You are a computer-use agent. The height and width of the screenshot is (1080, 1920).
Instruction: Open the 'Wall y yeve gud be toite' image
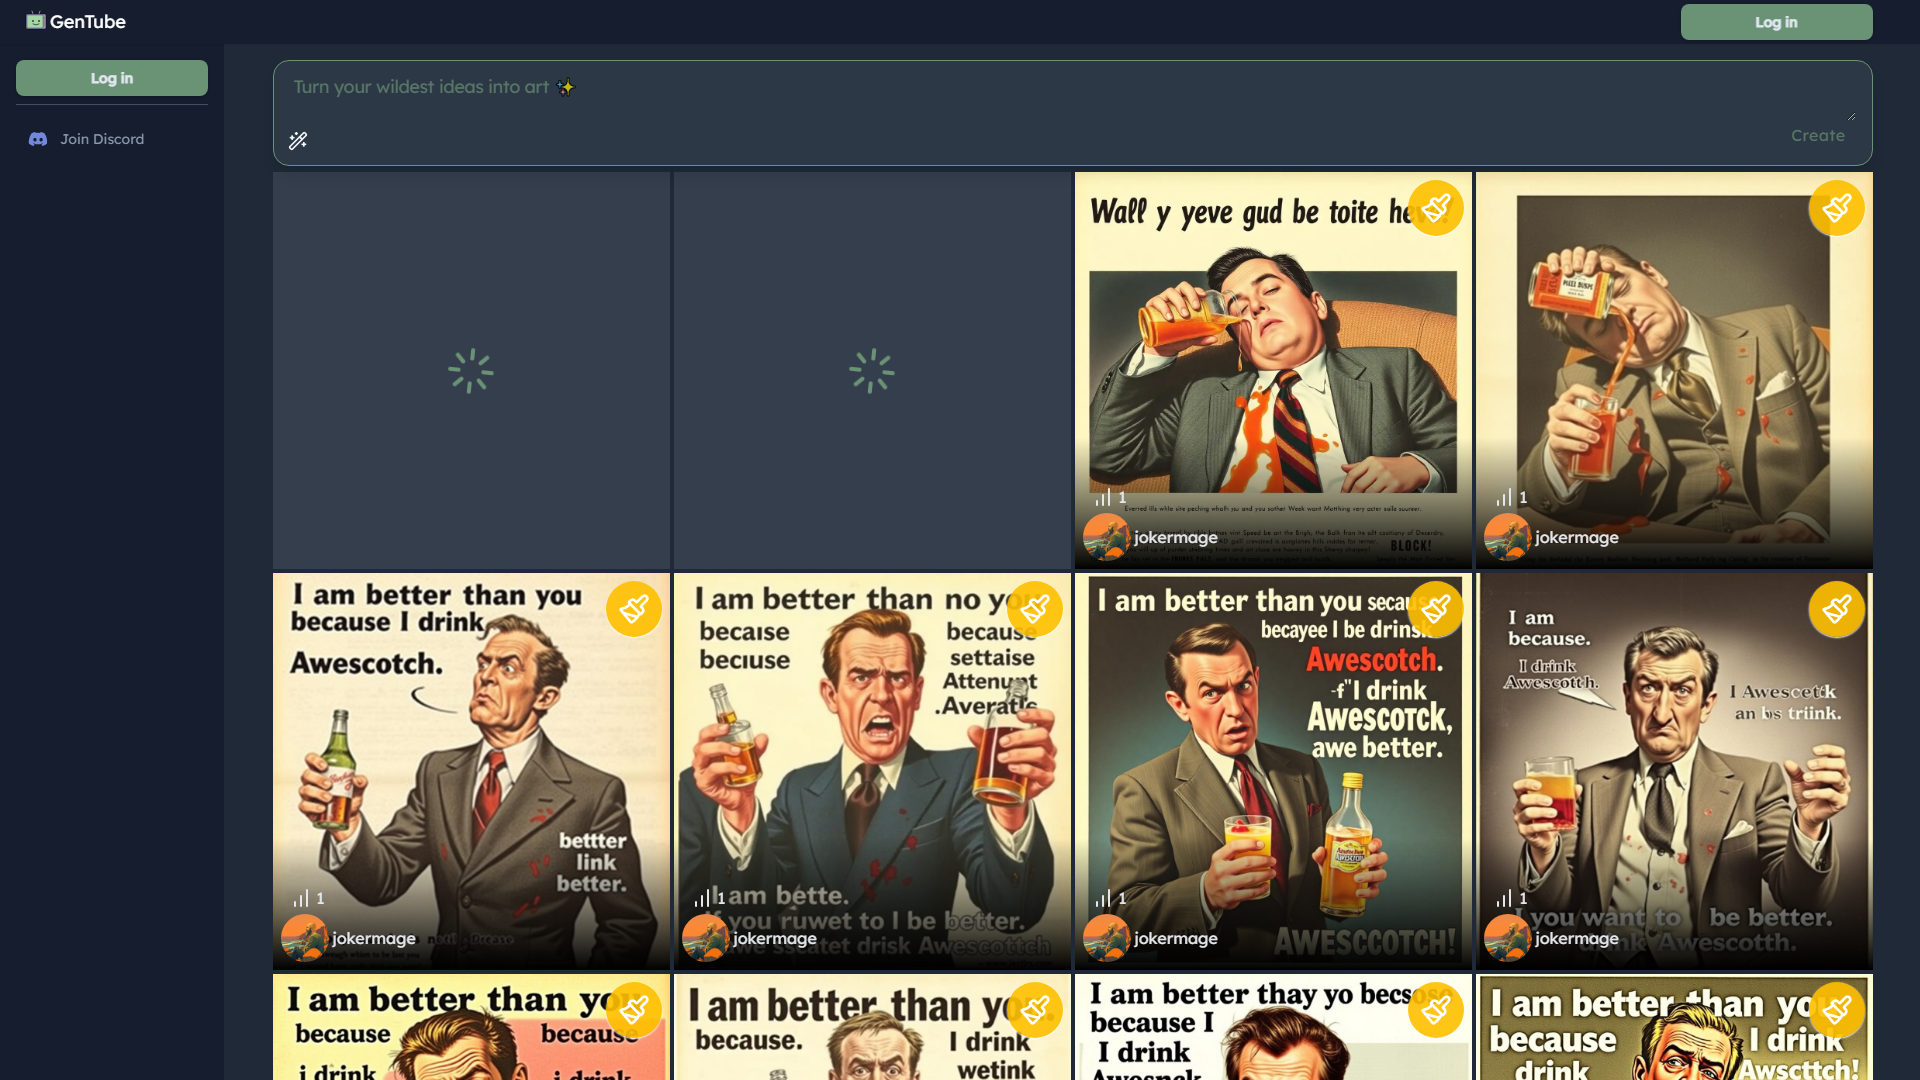tap(1273, 370)
